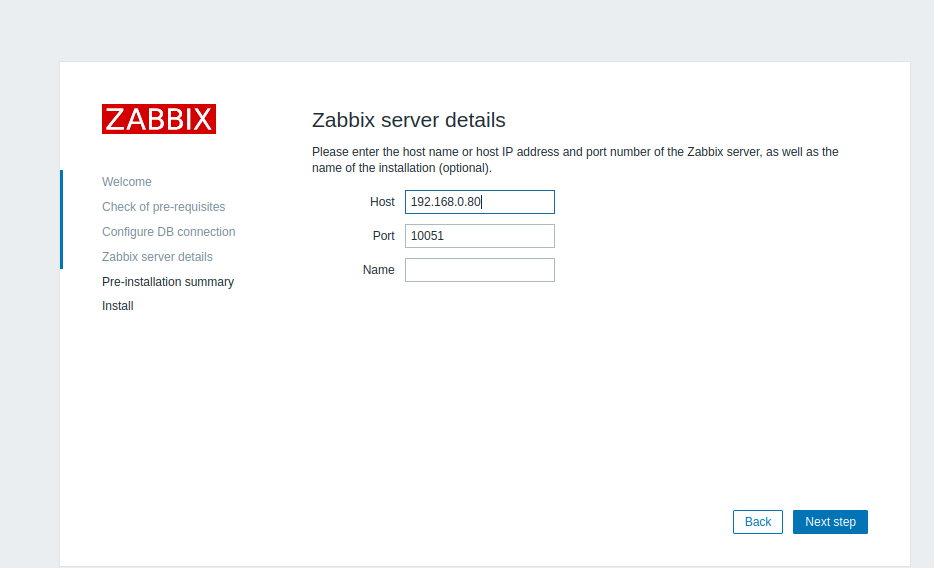Click Pre-installation summary step
This screenshot has width=934, height=568.
(168, 282)
